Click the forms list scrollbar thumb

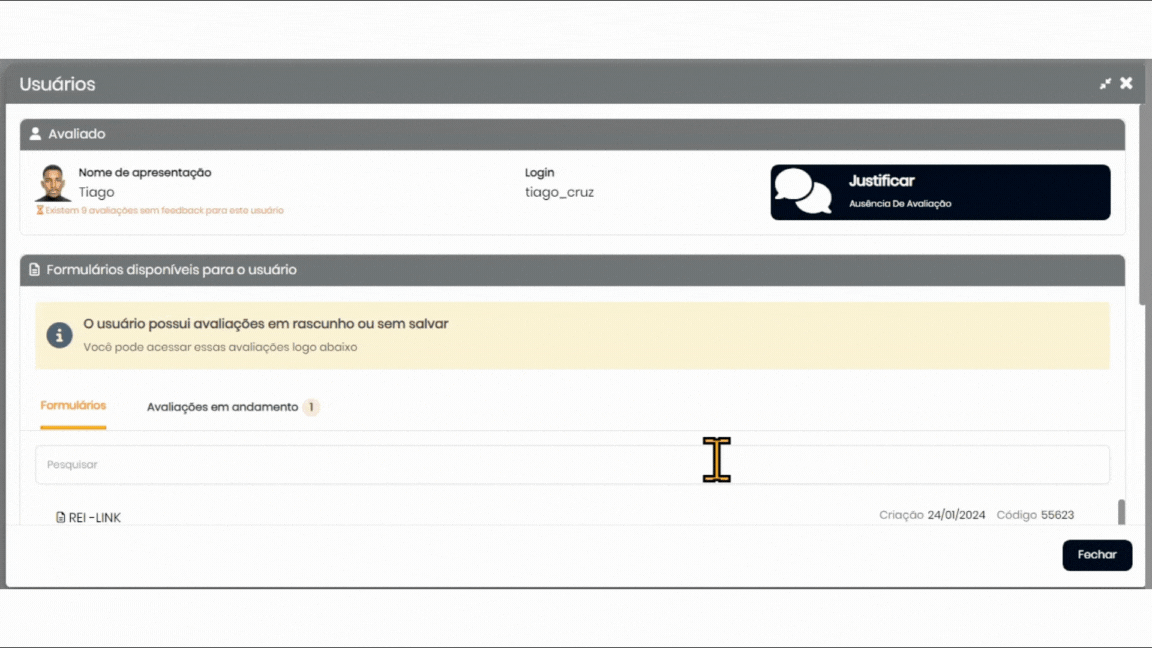pos(1121,511)
